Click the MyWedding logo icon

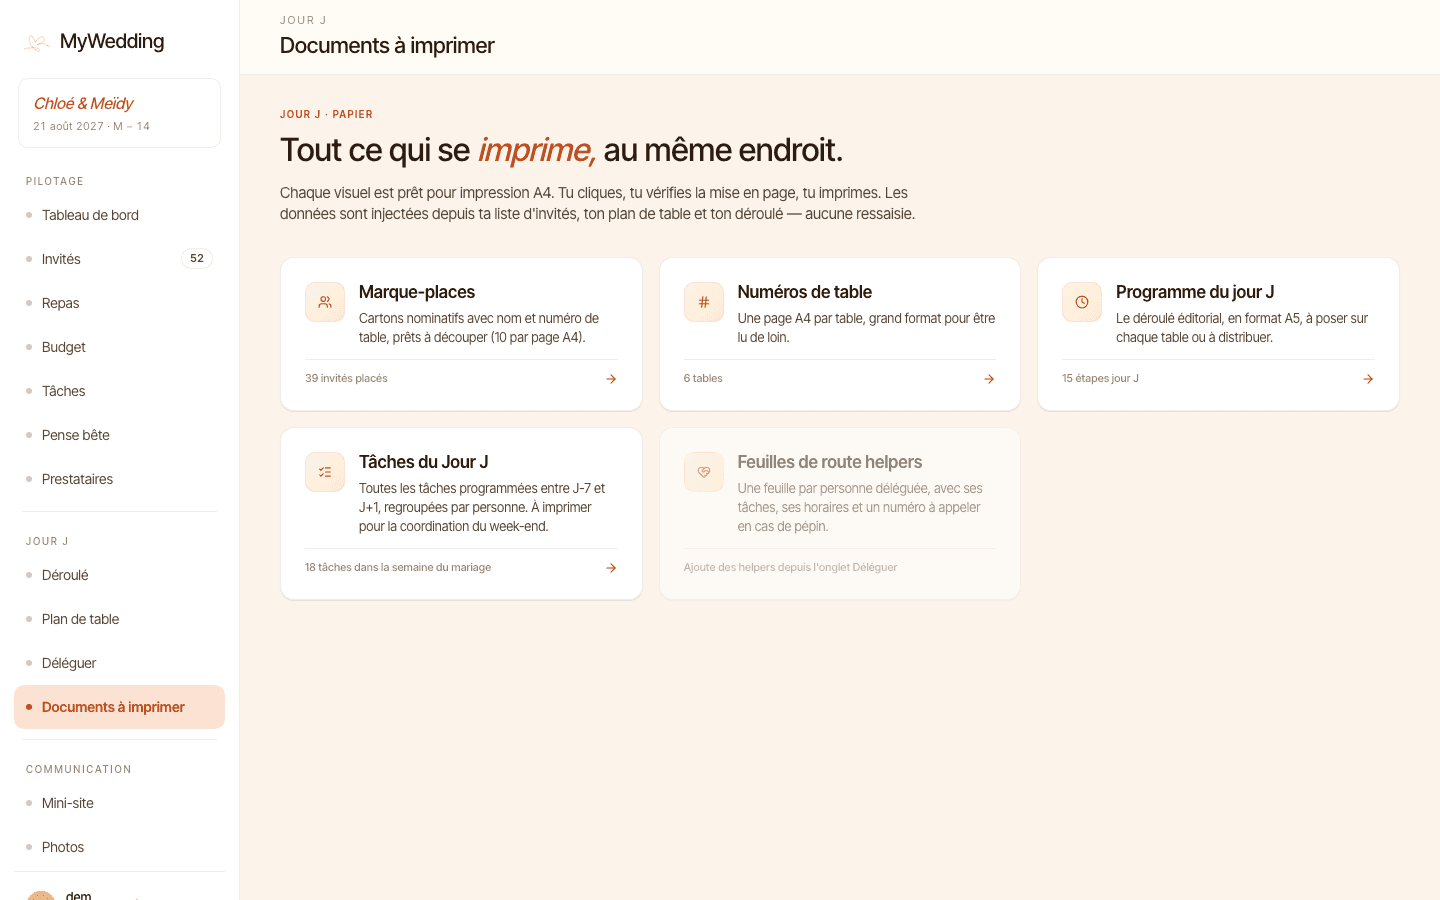pyautogui.click(x=37, y=42)
